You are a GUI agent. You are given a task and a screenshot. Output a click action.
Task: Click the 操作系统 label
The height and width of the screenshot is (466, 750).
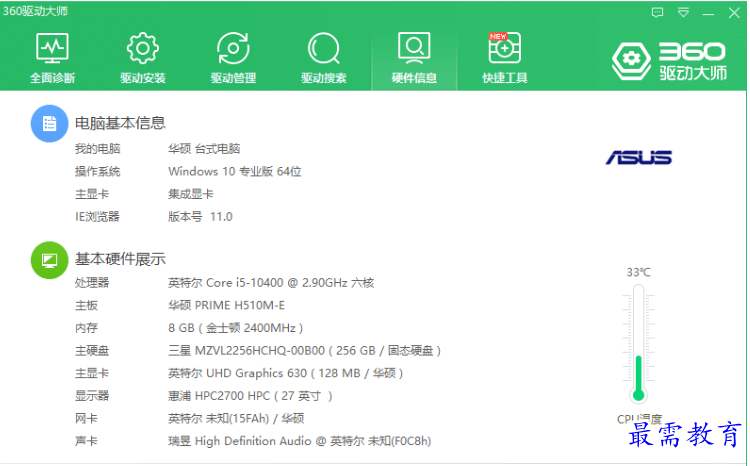[98, 171]
